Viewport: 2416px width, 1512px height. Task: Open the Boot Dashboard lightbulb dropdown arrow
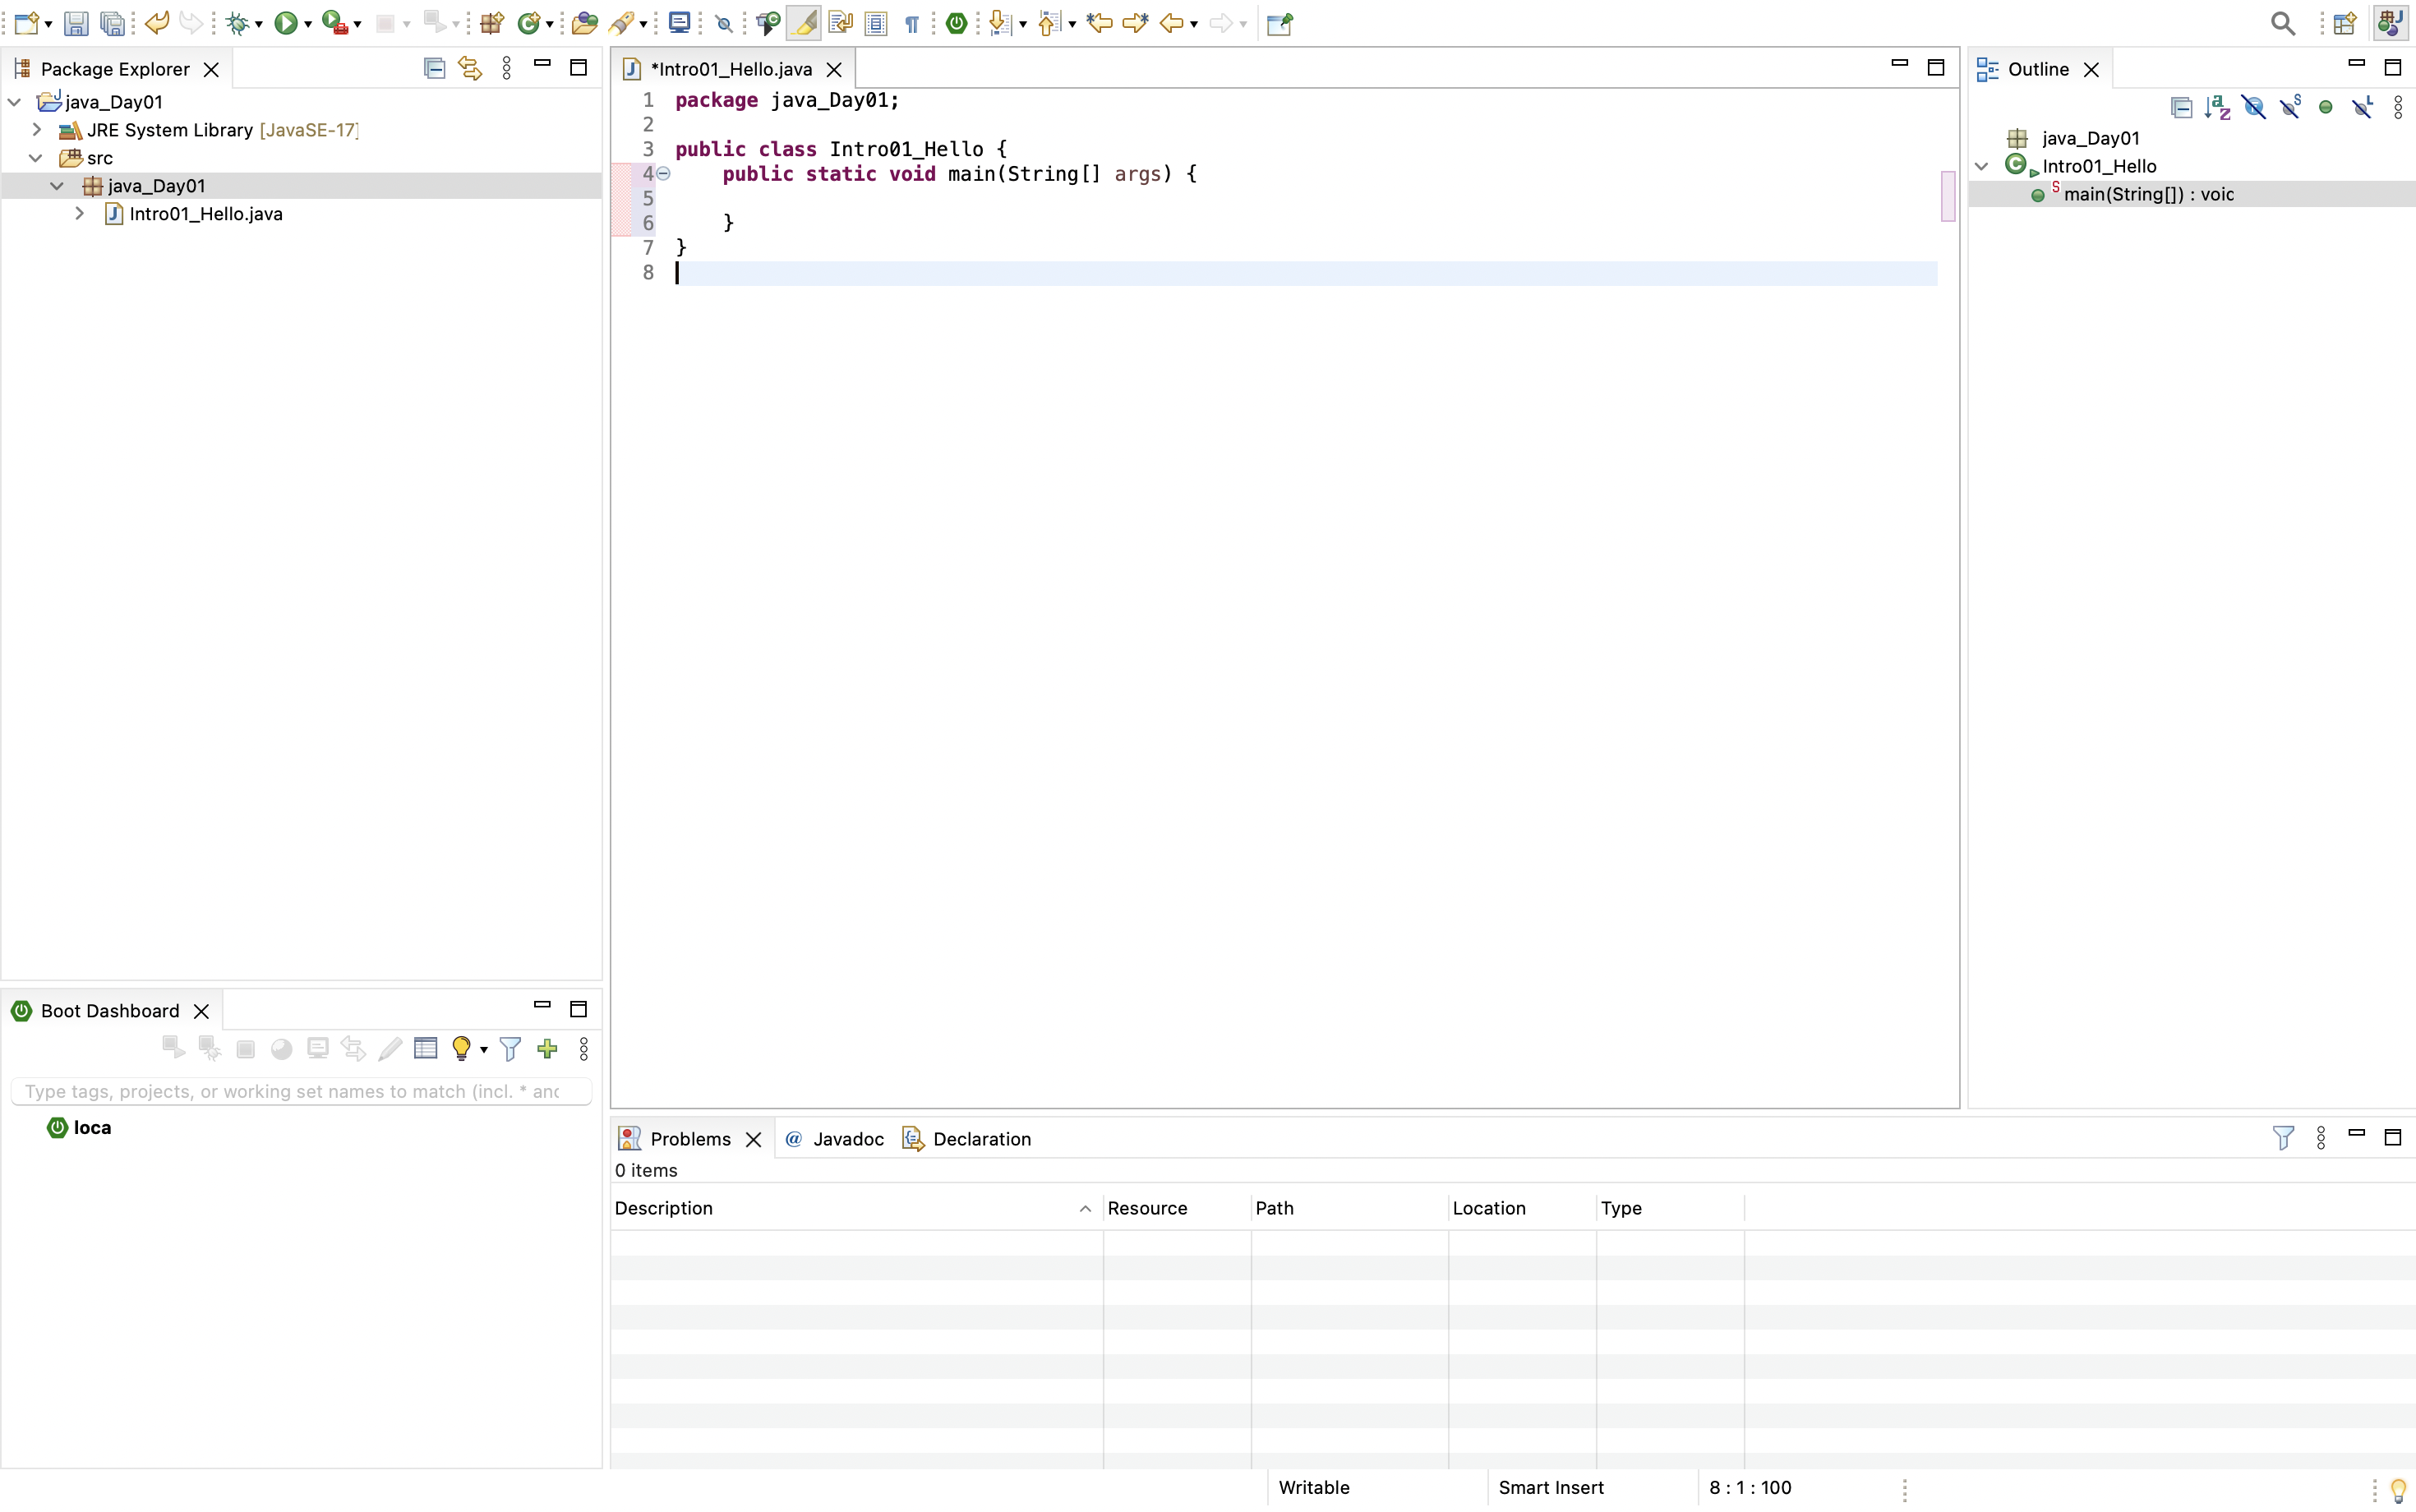click(x=484, y=1050)
